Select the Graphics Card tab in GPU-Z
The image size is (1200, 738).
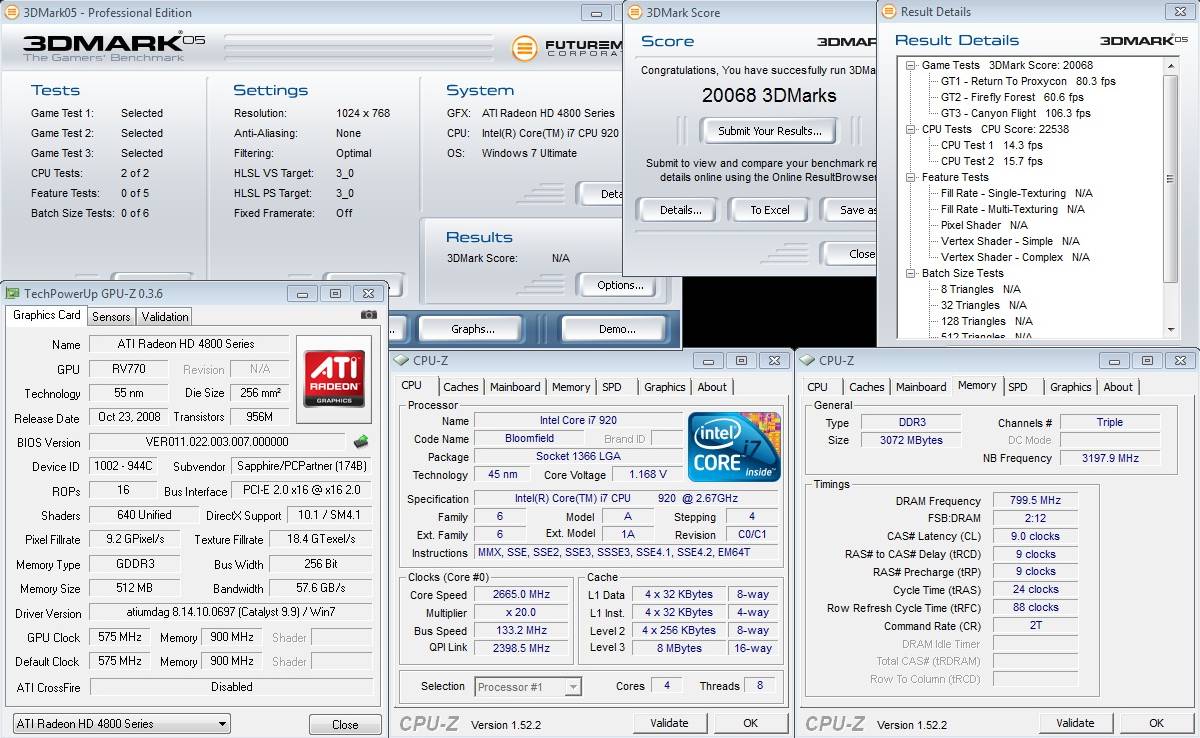click(x=47, y=315)
